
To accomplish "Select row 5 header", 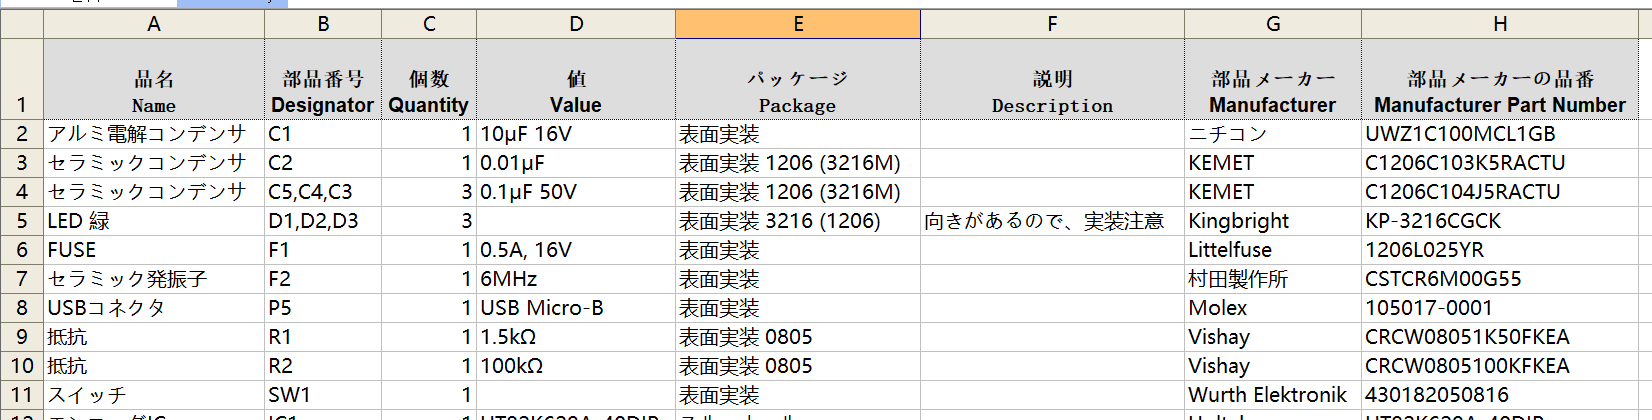I will coord(22,221).
